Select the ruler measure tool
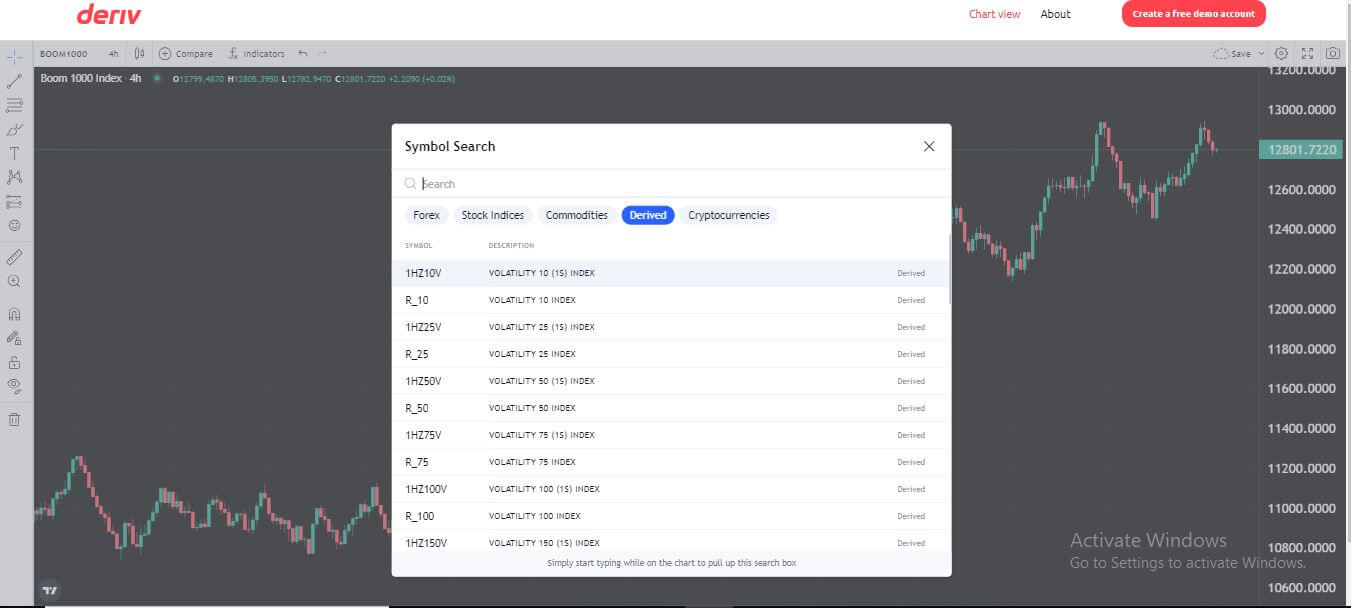 [15, 257]
